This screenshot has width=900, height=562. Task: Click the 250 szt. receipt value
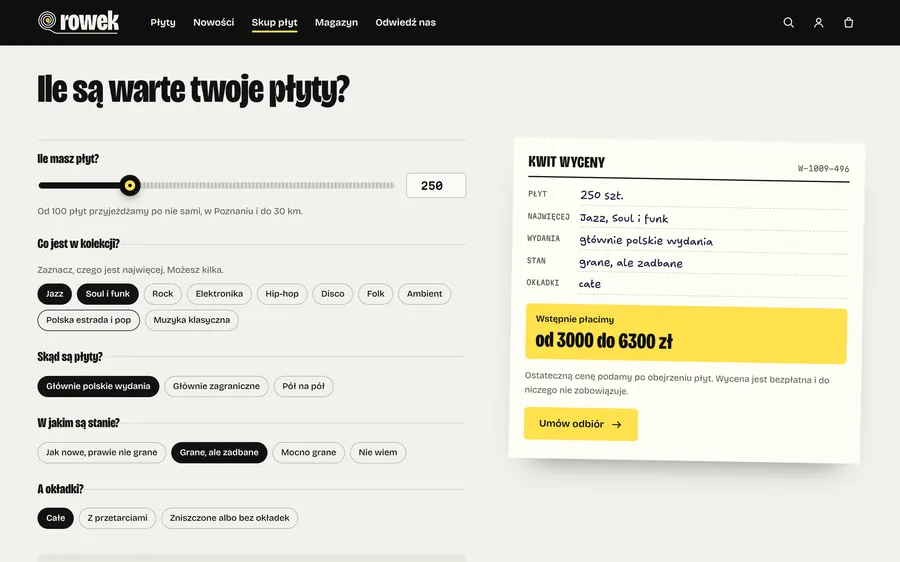602,195
